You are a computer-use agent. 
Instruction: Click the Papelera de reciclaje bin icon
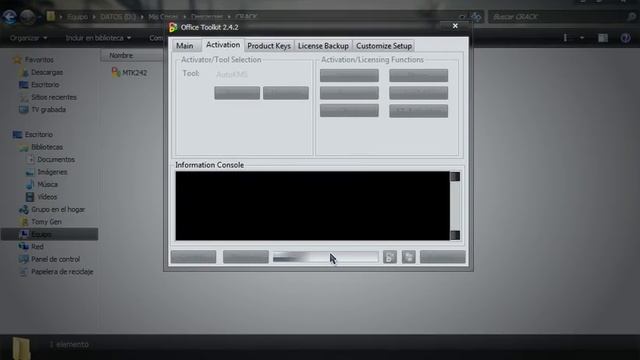(x=23, y=271)
